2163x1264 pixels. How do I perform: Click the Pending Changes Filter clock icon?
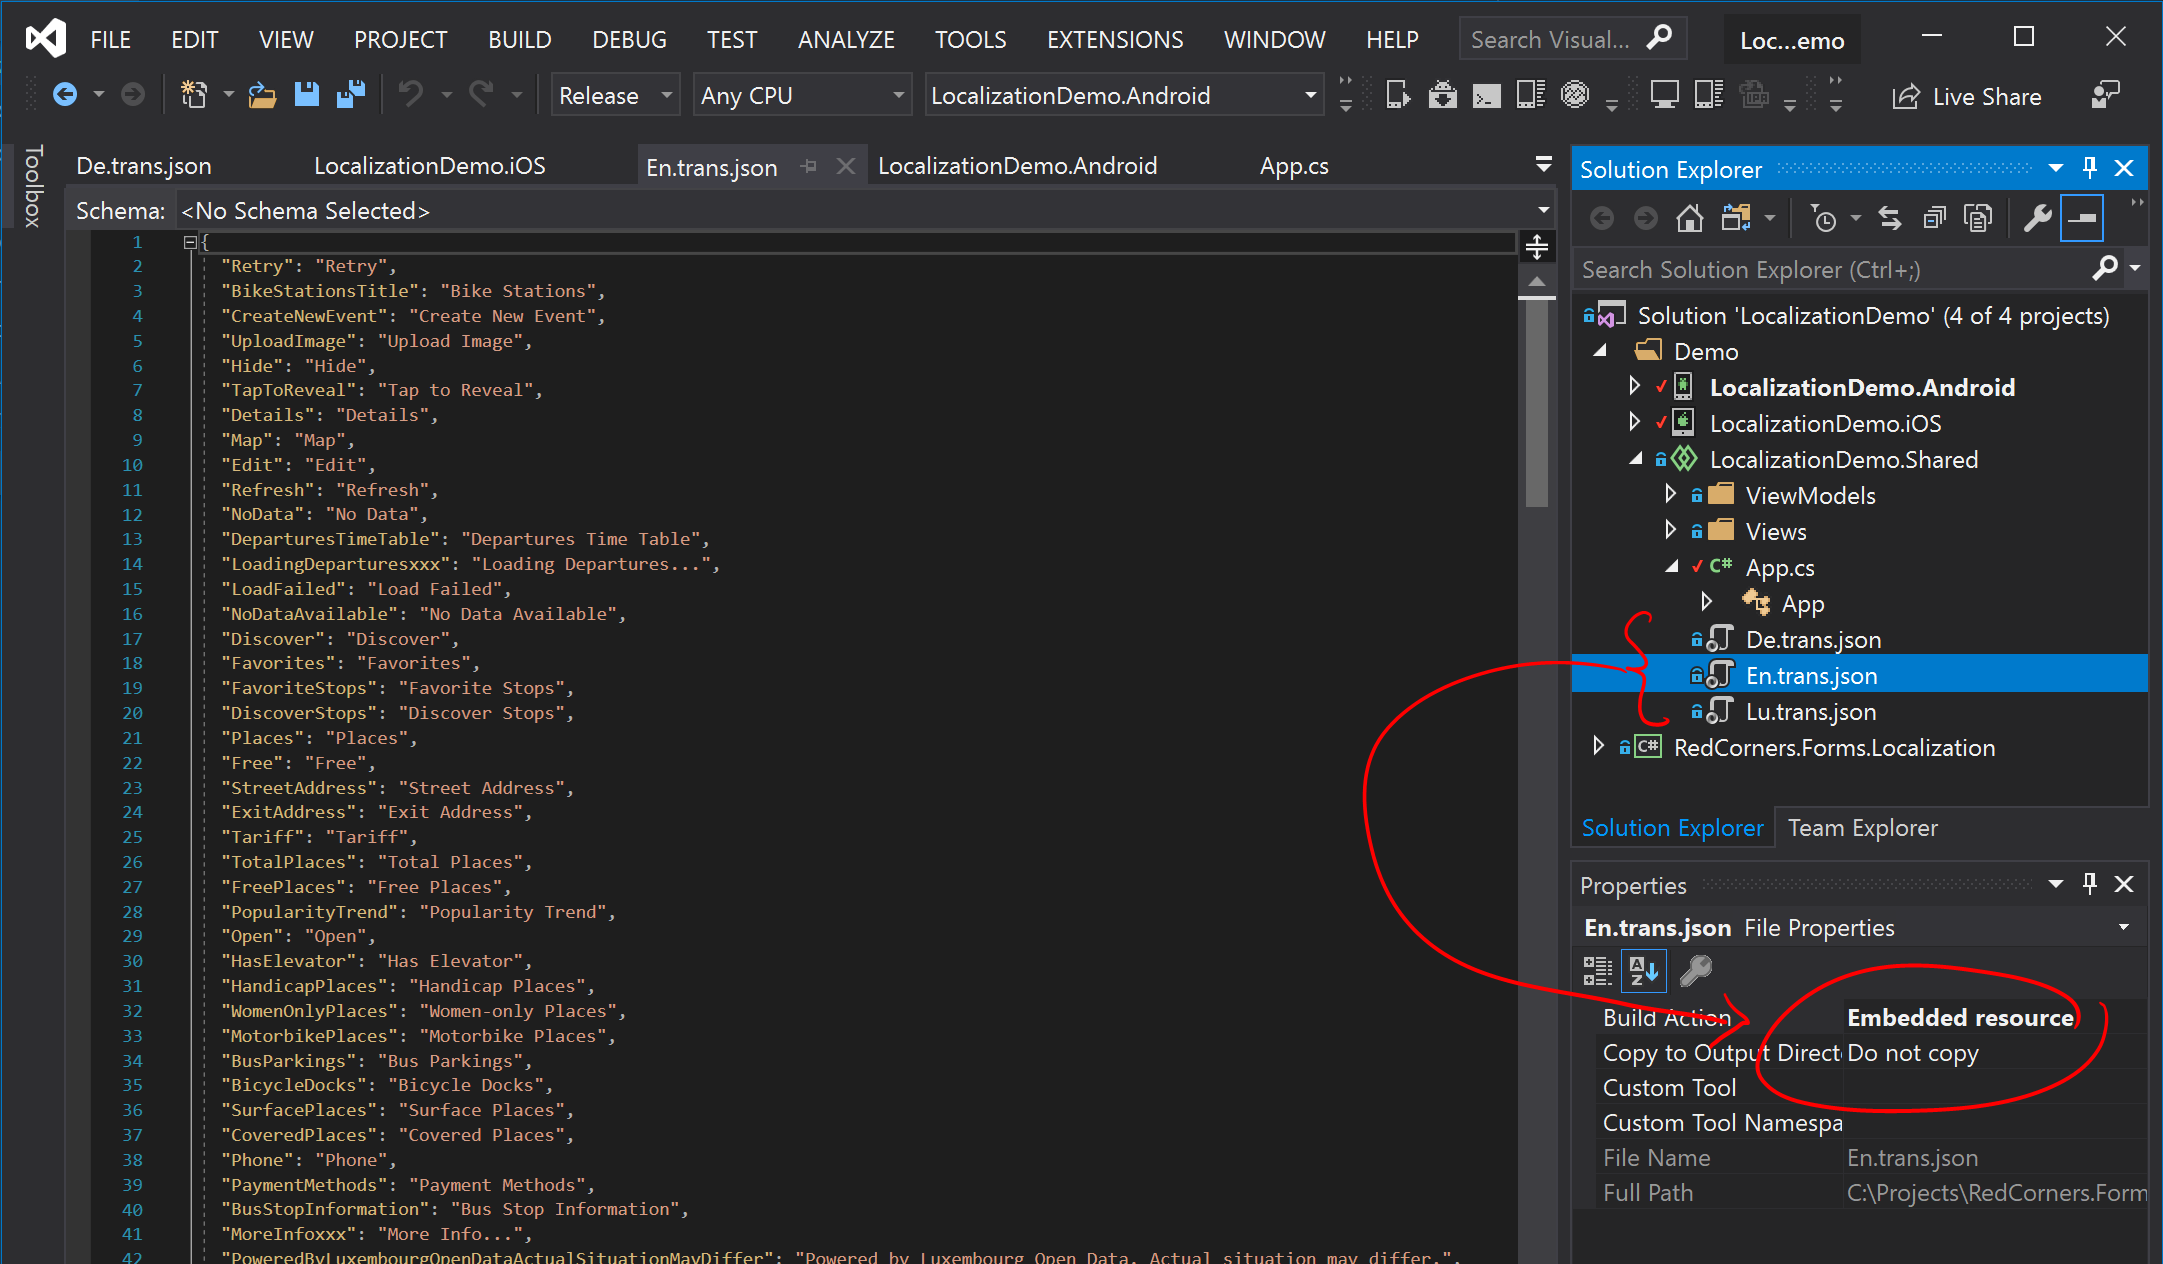1824,218
